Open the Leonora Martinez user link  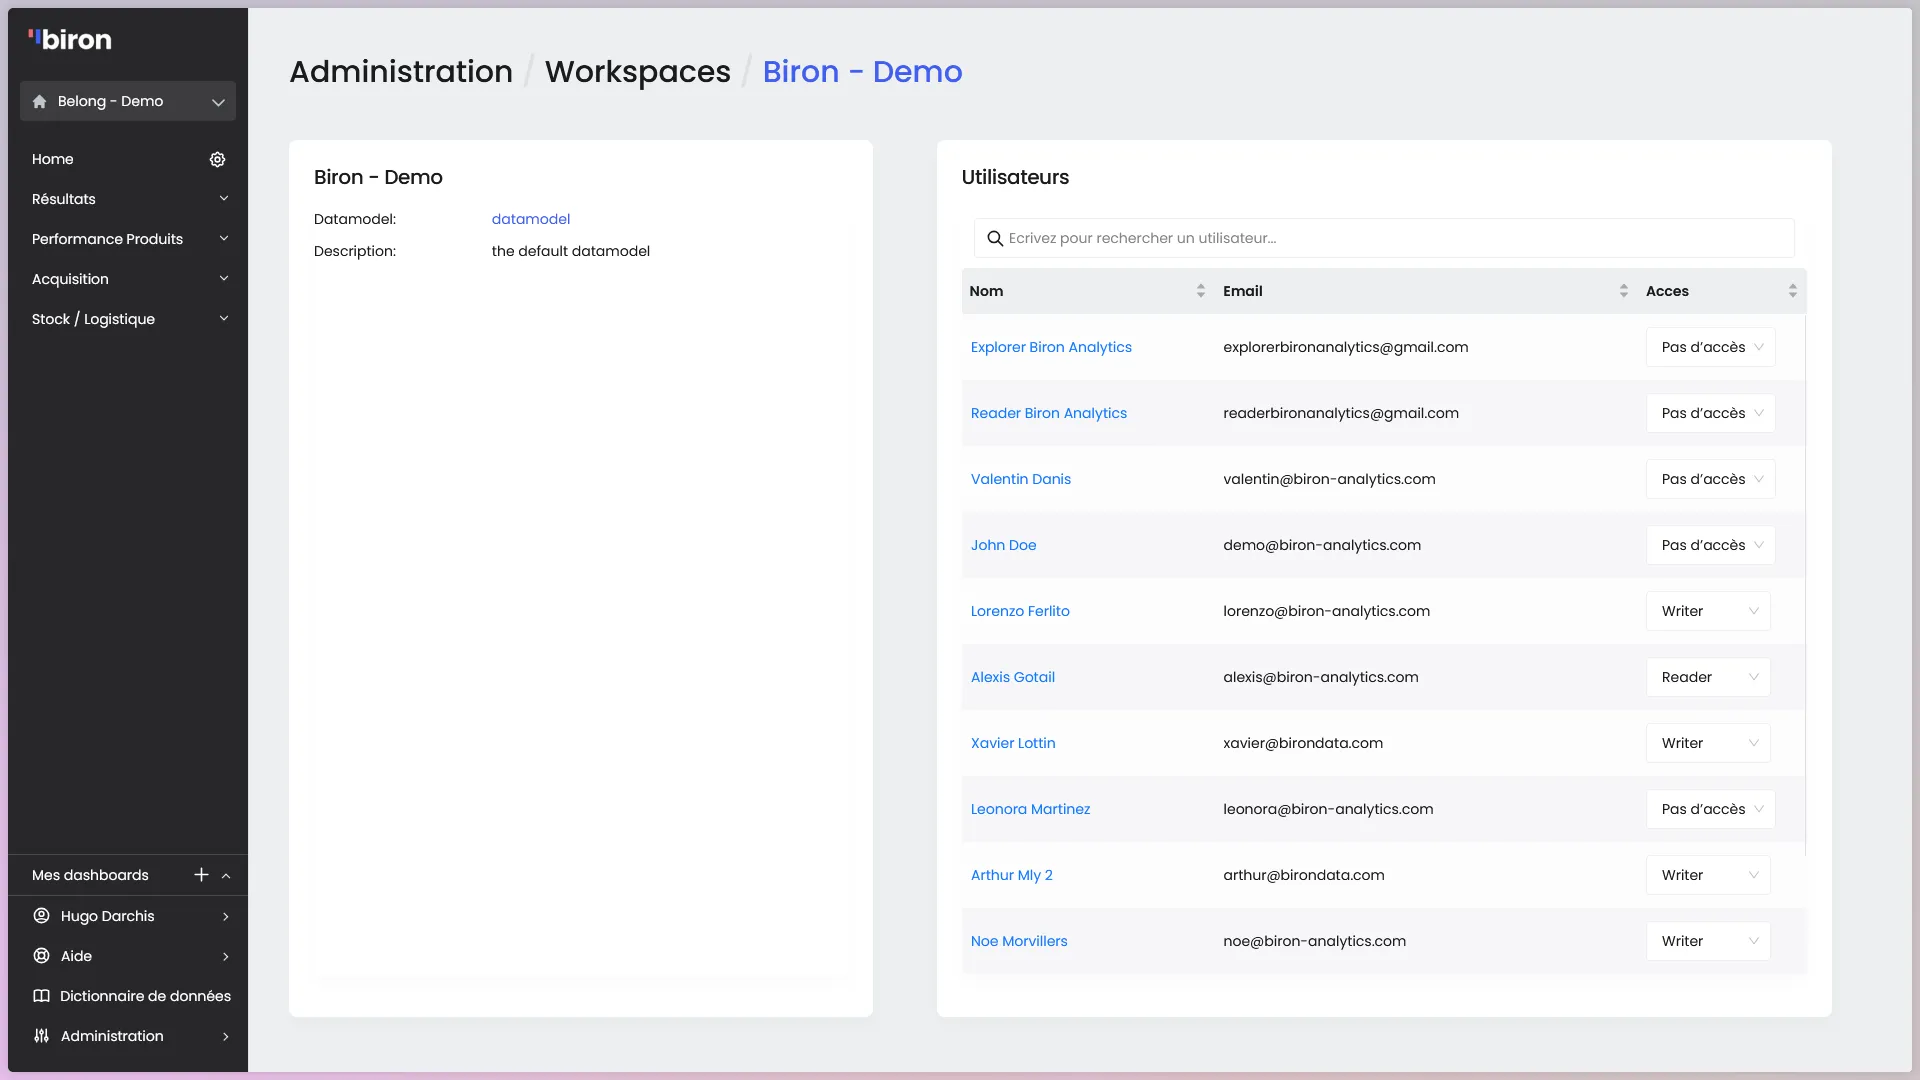point(1030,809)
